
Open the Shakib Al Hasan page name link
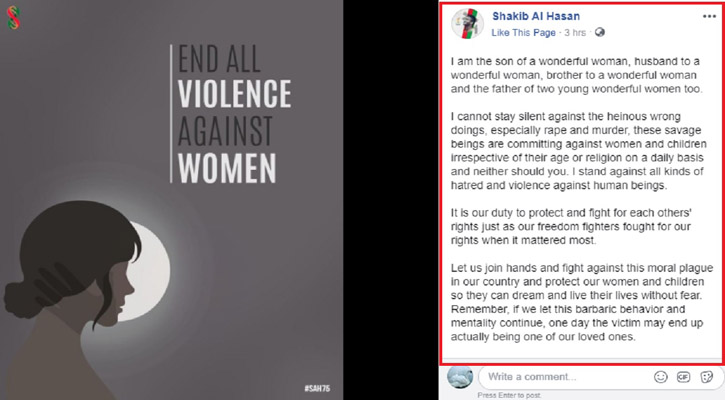[536, 16]
